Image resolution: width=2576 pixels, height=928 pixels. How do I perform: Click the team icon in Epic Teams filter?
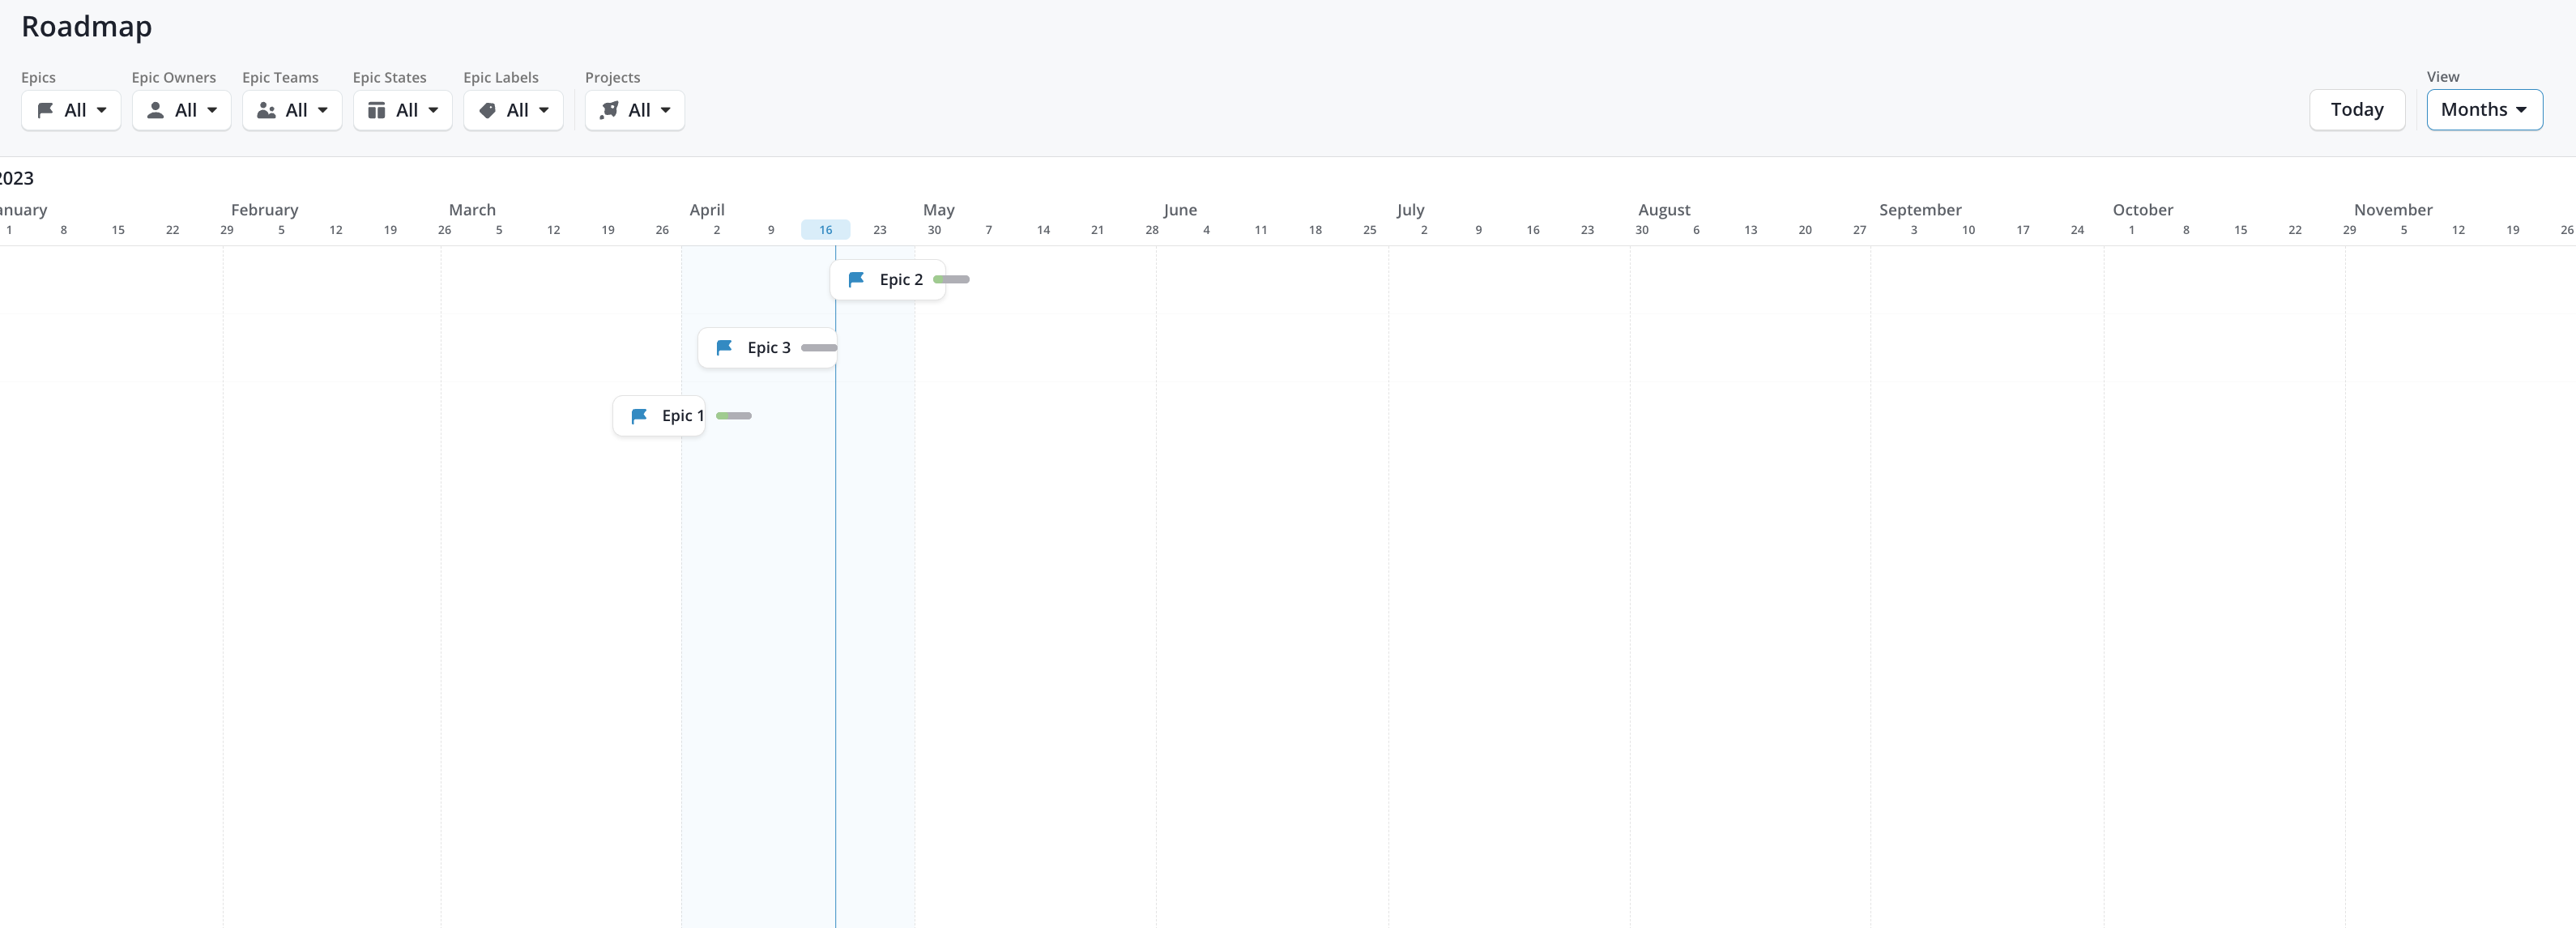tap(266, 110)
